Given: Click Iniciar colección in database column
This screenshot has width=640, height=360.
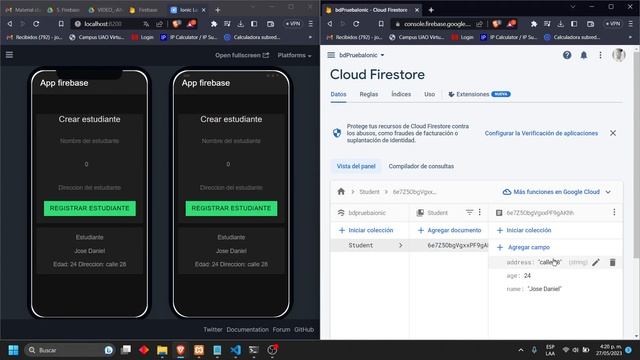Looking at the screenshot, I should coord(366,230).
